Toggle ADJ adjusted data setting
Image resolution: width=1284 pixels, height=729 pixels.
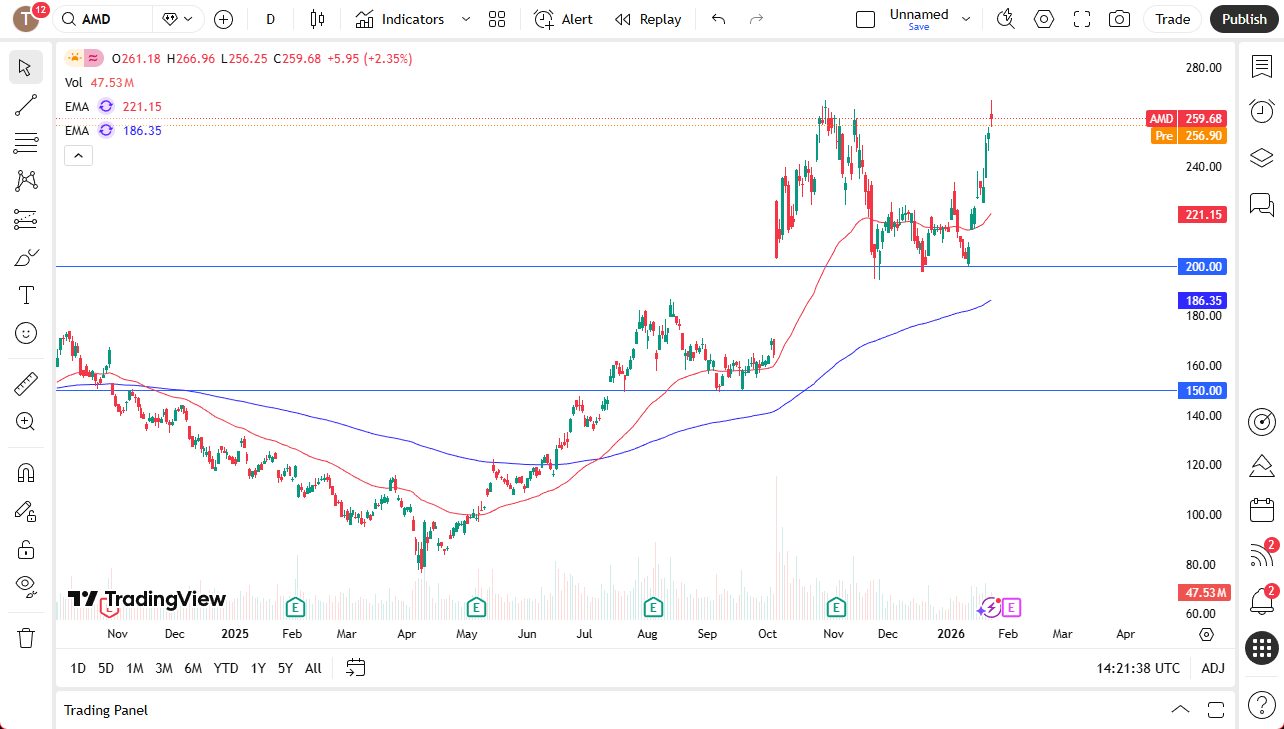click(x=1213, y=668)
